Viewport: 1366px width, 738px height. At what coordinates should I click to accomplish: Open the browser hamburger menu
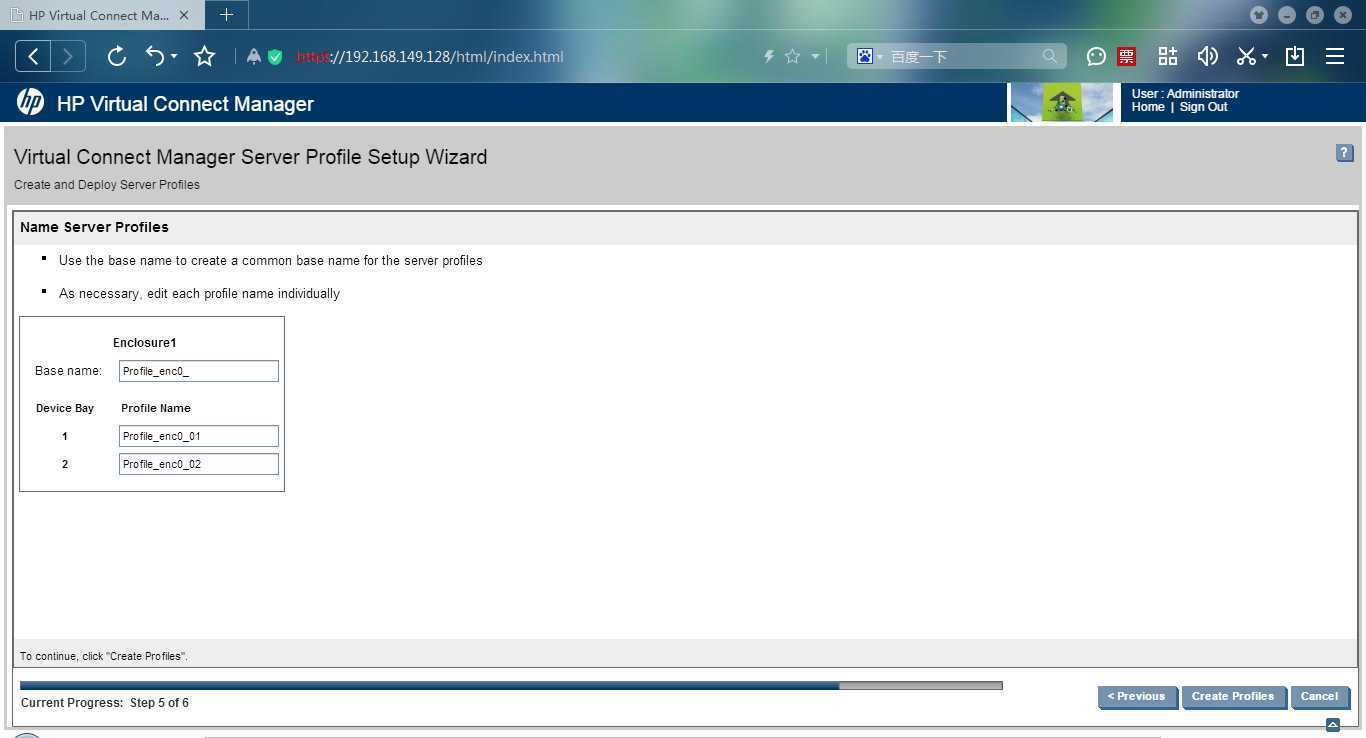[x=1335, y=56]
